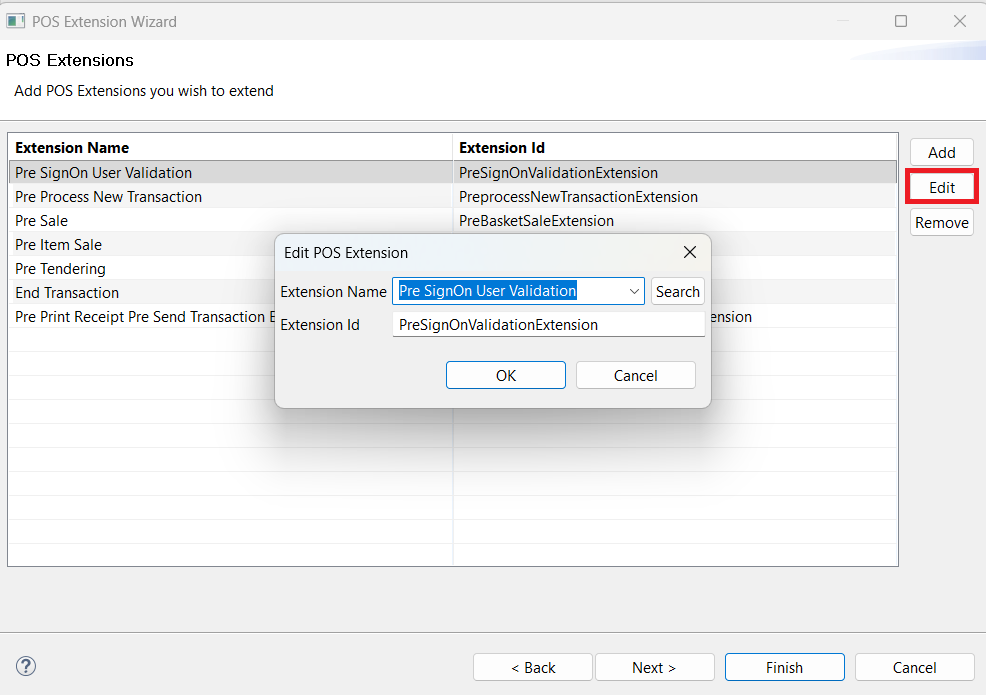Click the Remove button
Image resolution: width=986 pixels, height=695 pixels.
(x=940, y=222)
